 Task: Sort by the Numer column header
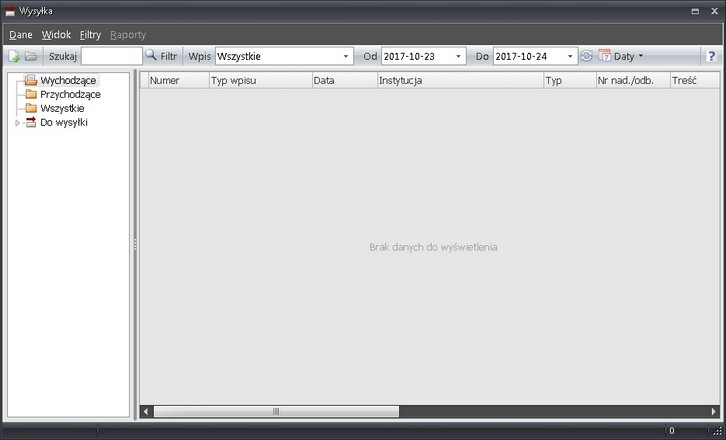tap(179, 81)
